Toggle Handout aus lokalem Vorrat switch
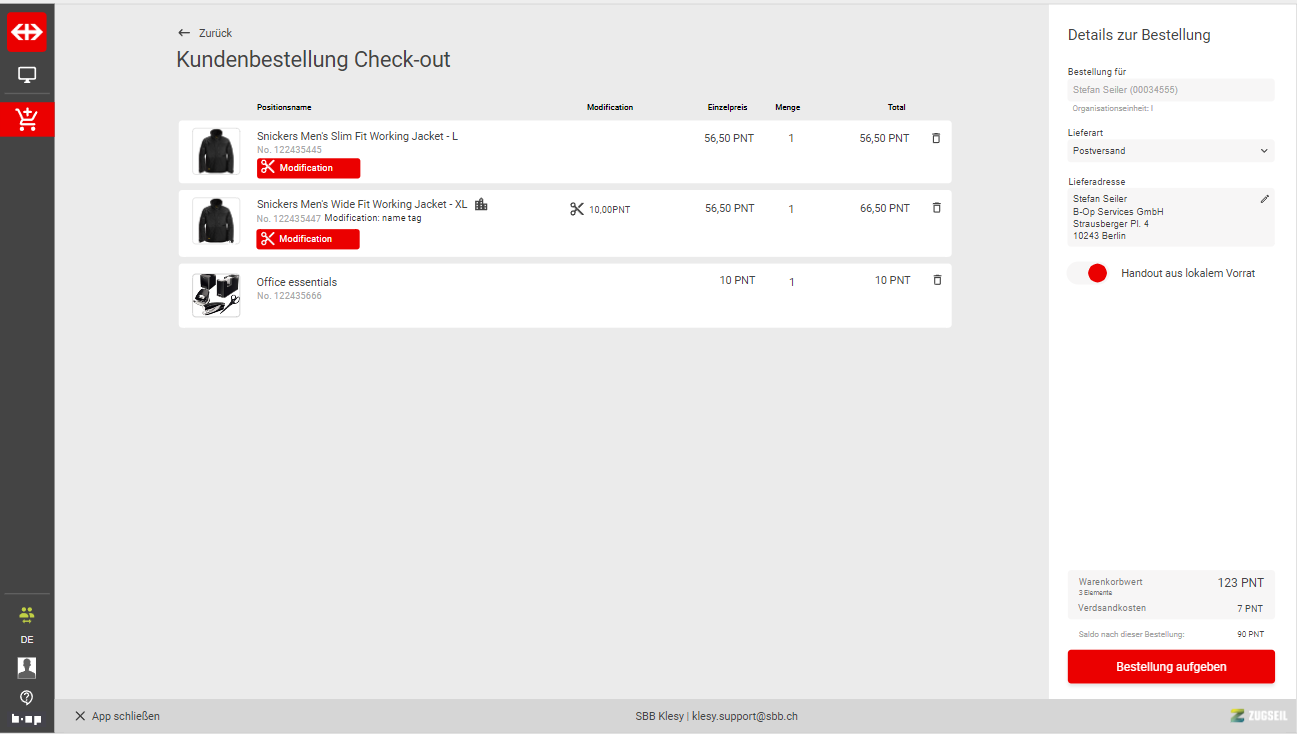The image size is (1297, 734). 1088,273
